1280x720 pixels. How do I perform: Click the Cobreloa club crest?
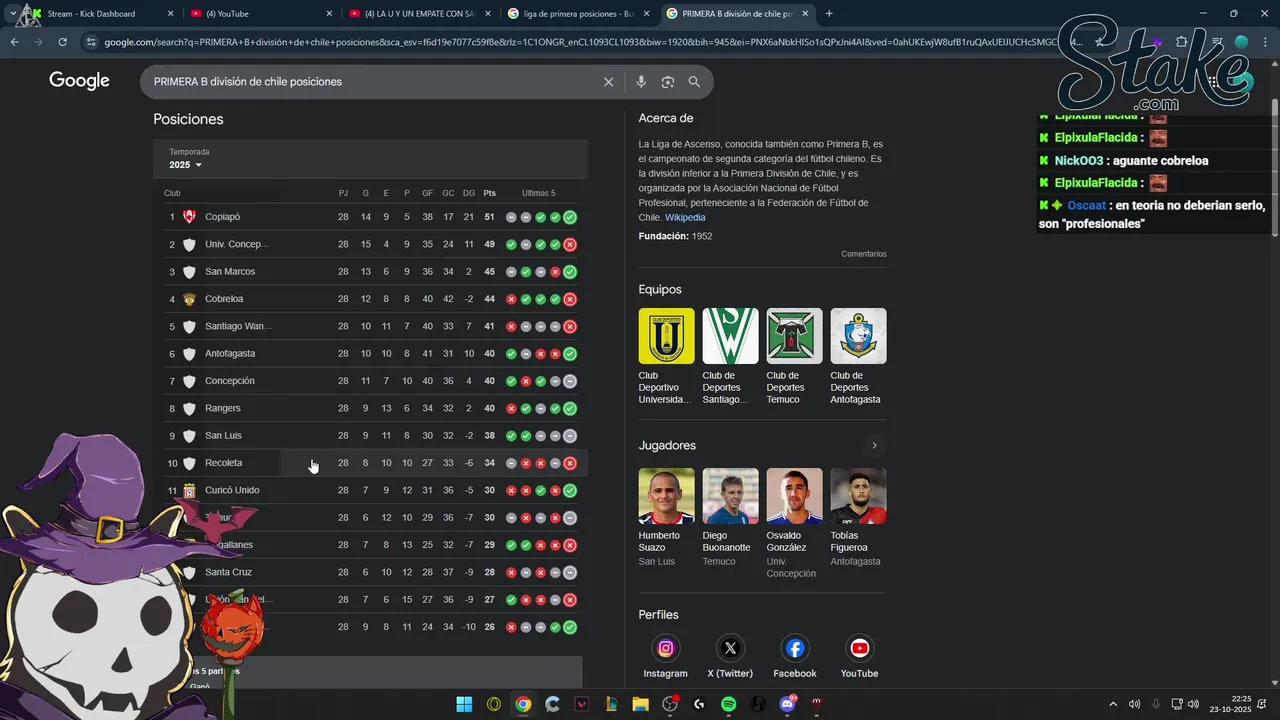[189, 299]
